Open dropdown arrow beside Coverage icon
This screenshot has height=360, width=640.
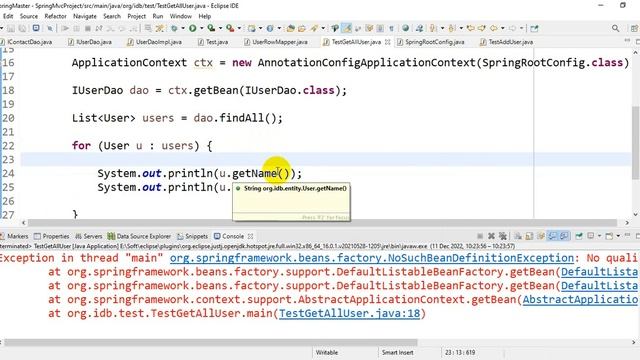click(220, 28)
